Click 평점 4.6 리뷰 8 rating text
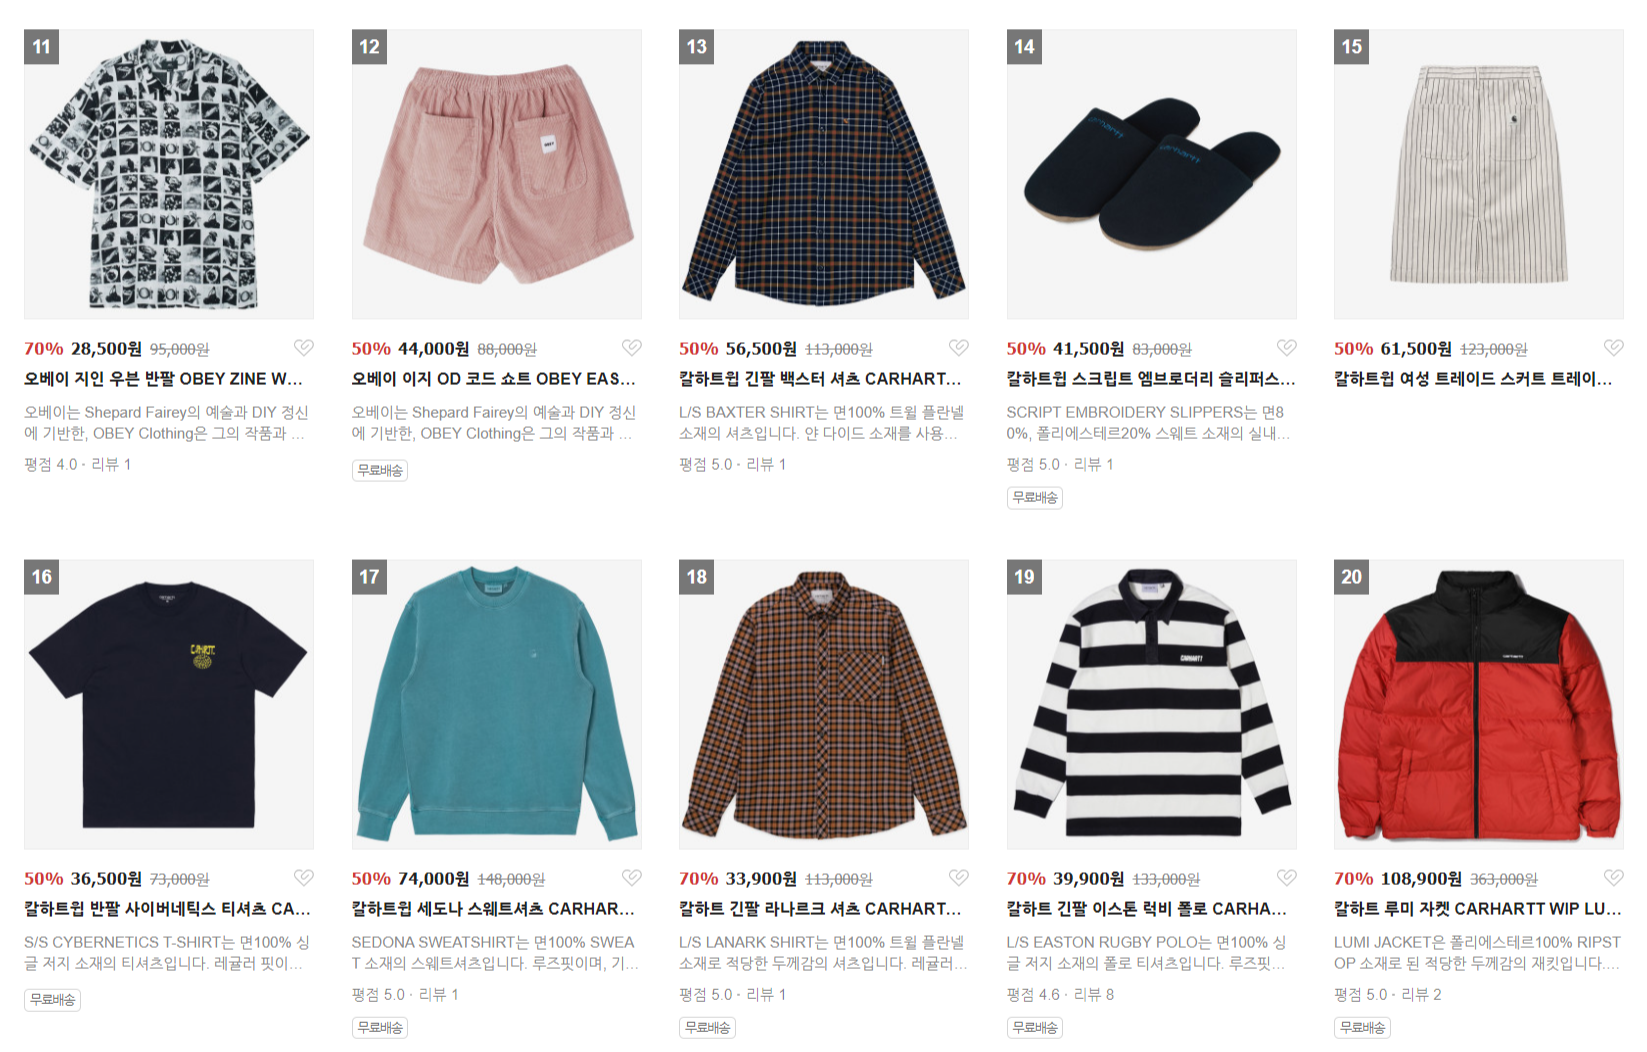 click(x=1060, y=995)
